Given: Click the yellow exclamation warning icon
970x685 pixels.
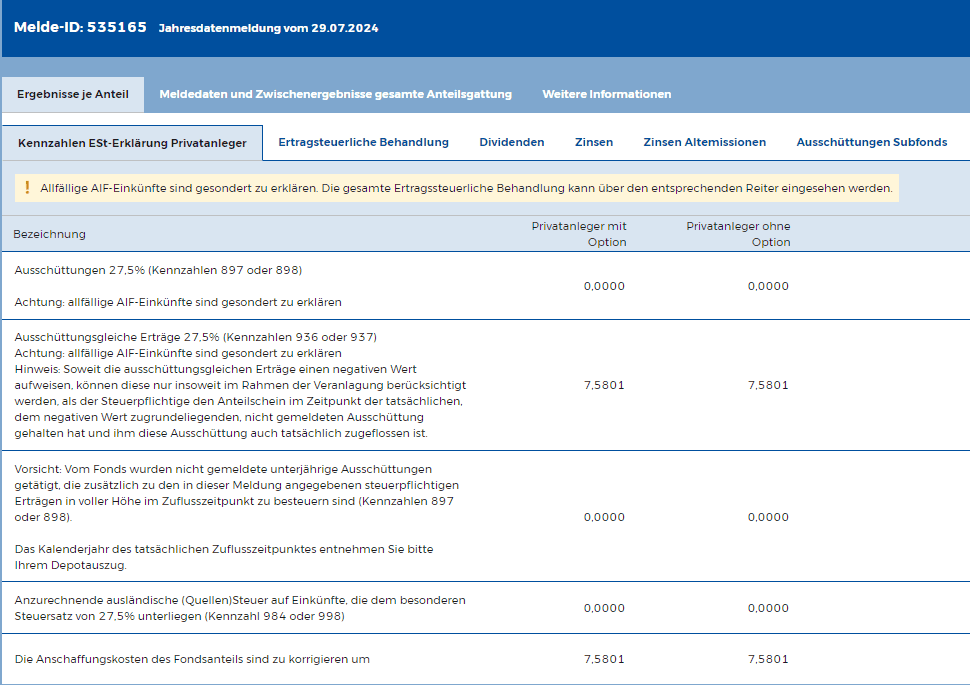Looking at the screenshot, I should tap(27, 188).
